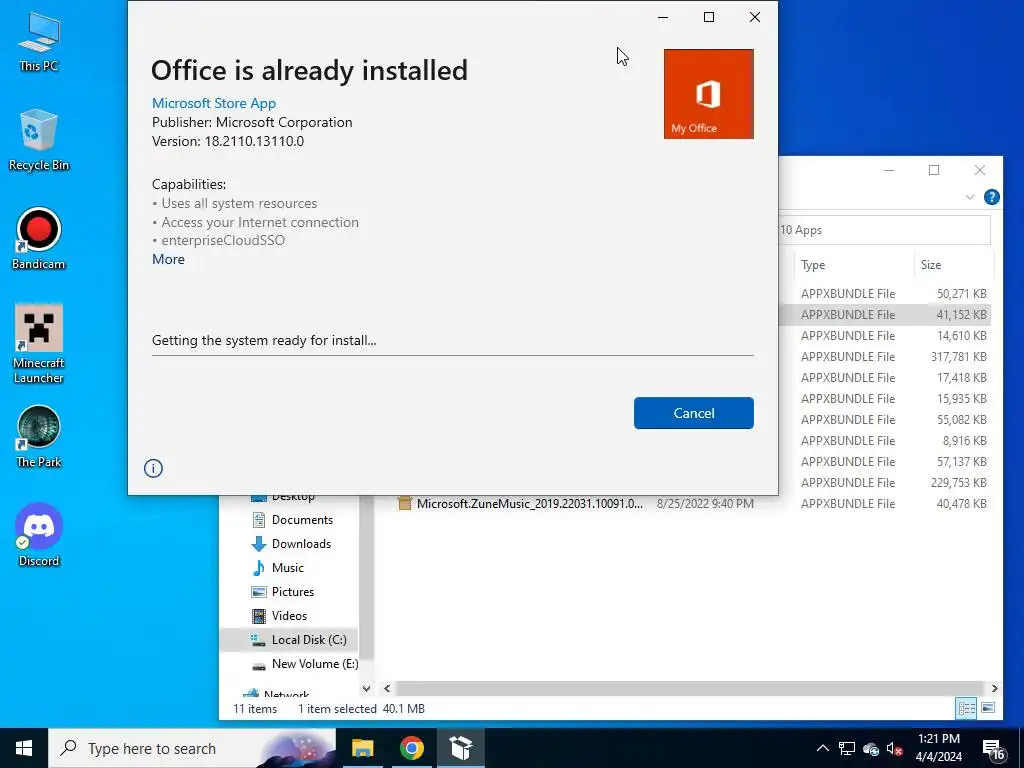Switch to large icons view
Image resolution: width=1024 pixels, height=768 pixels.
[988, 708]
